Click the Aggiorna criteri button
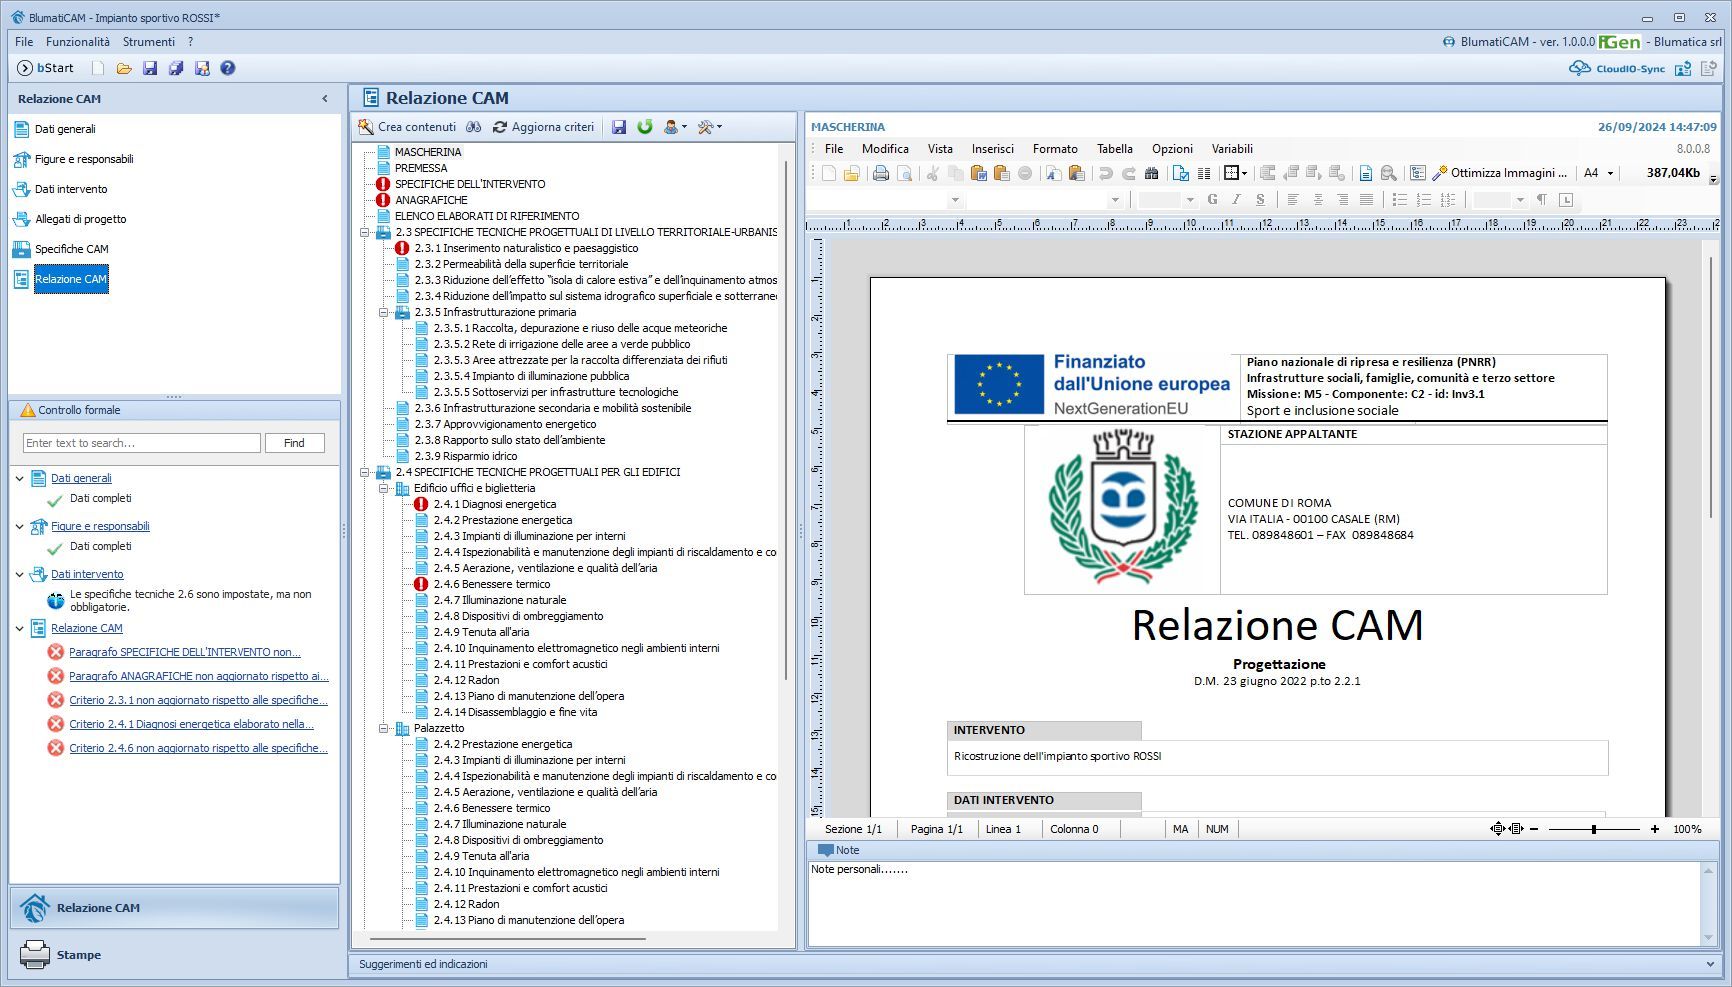 coord(543,127)
